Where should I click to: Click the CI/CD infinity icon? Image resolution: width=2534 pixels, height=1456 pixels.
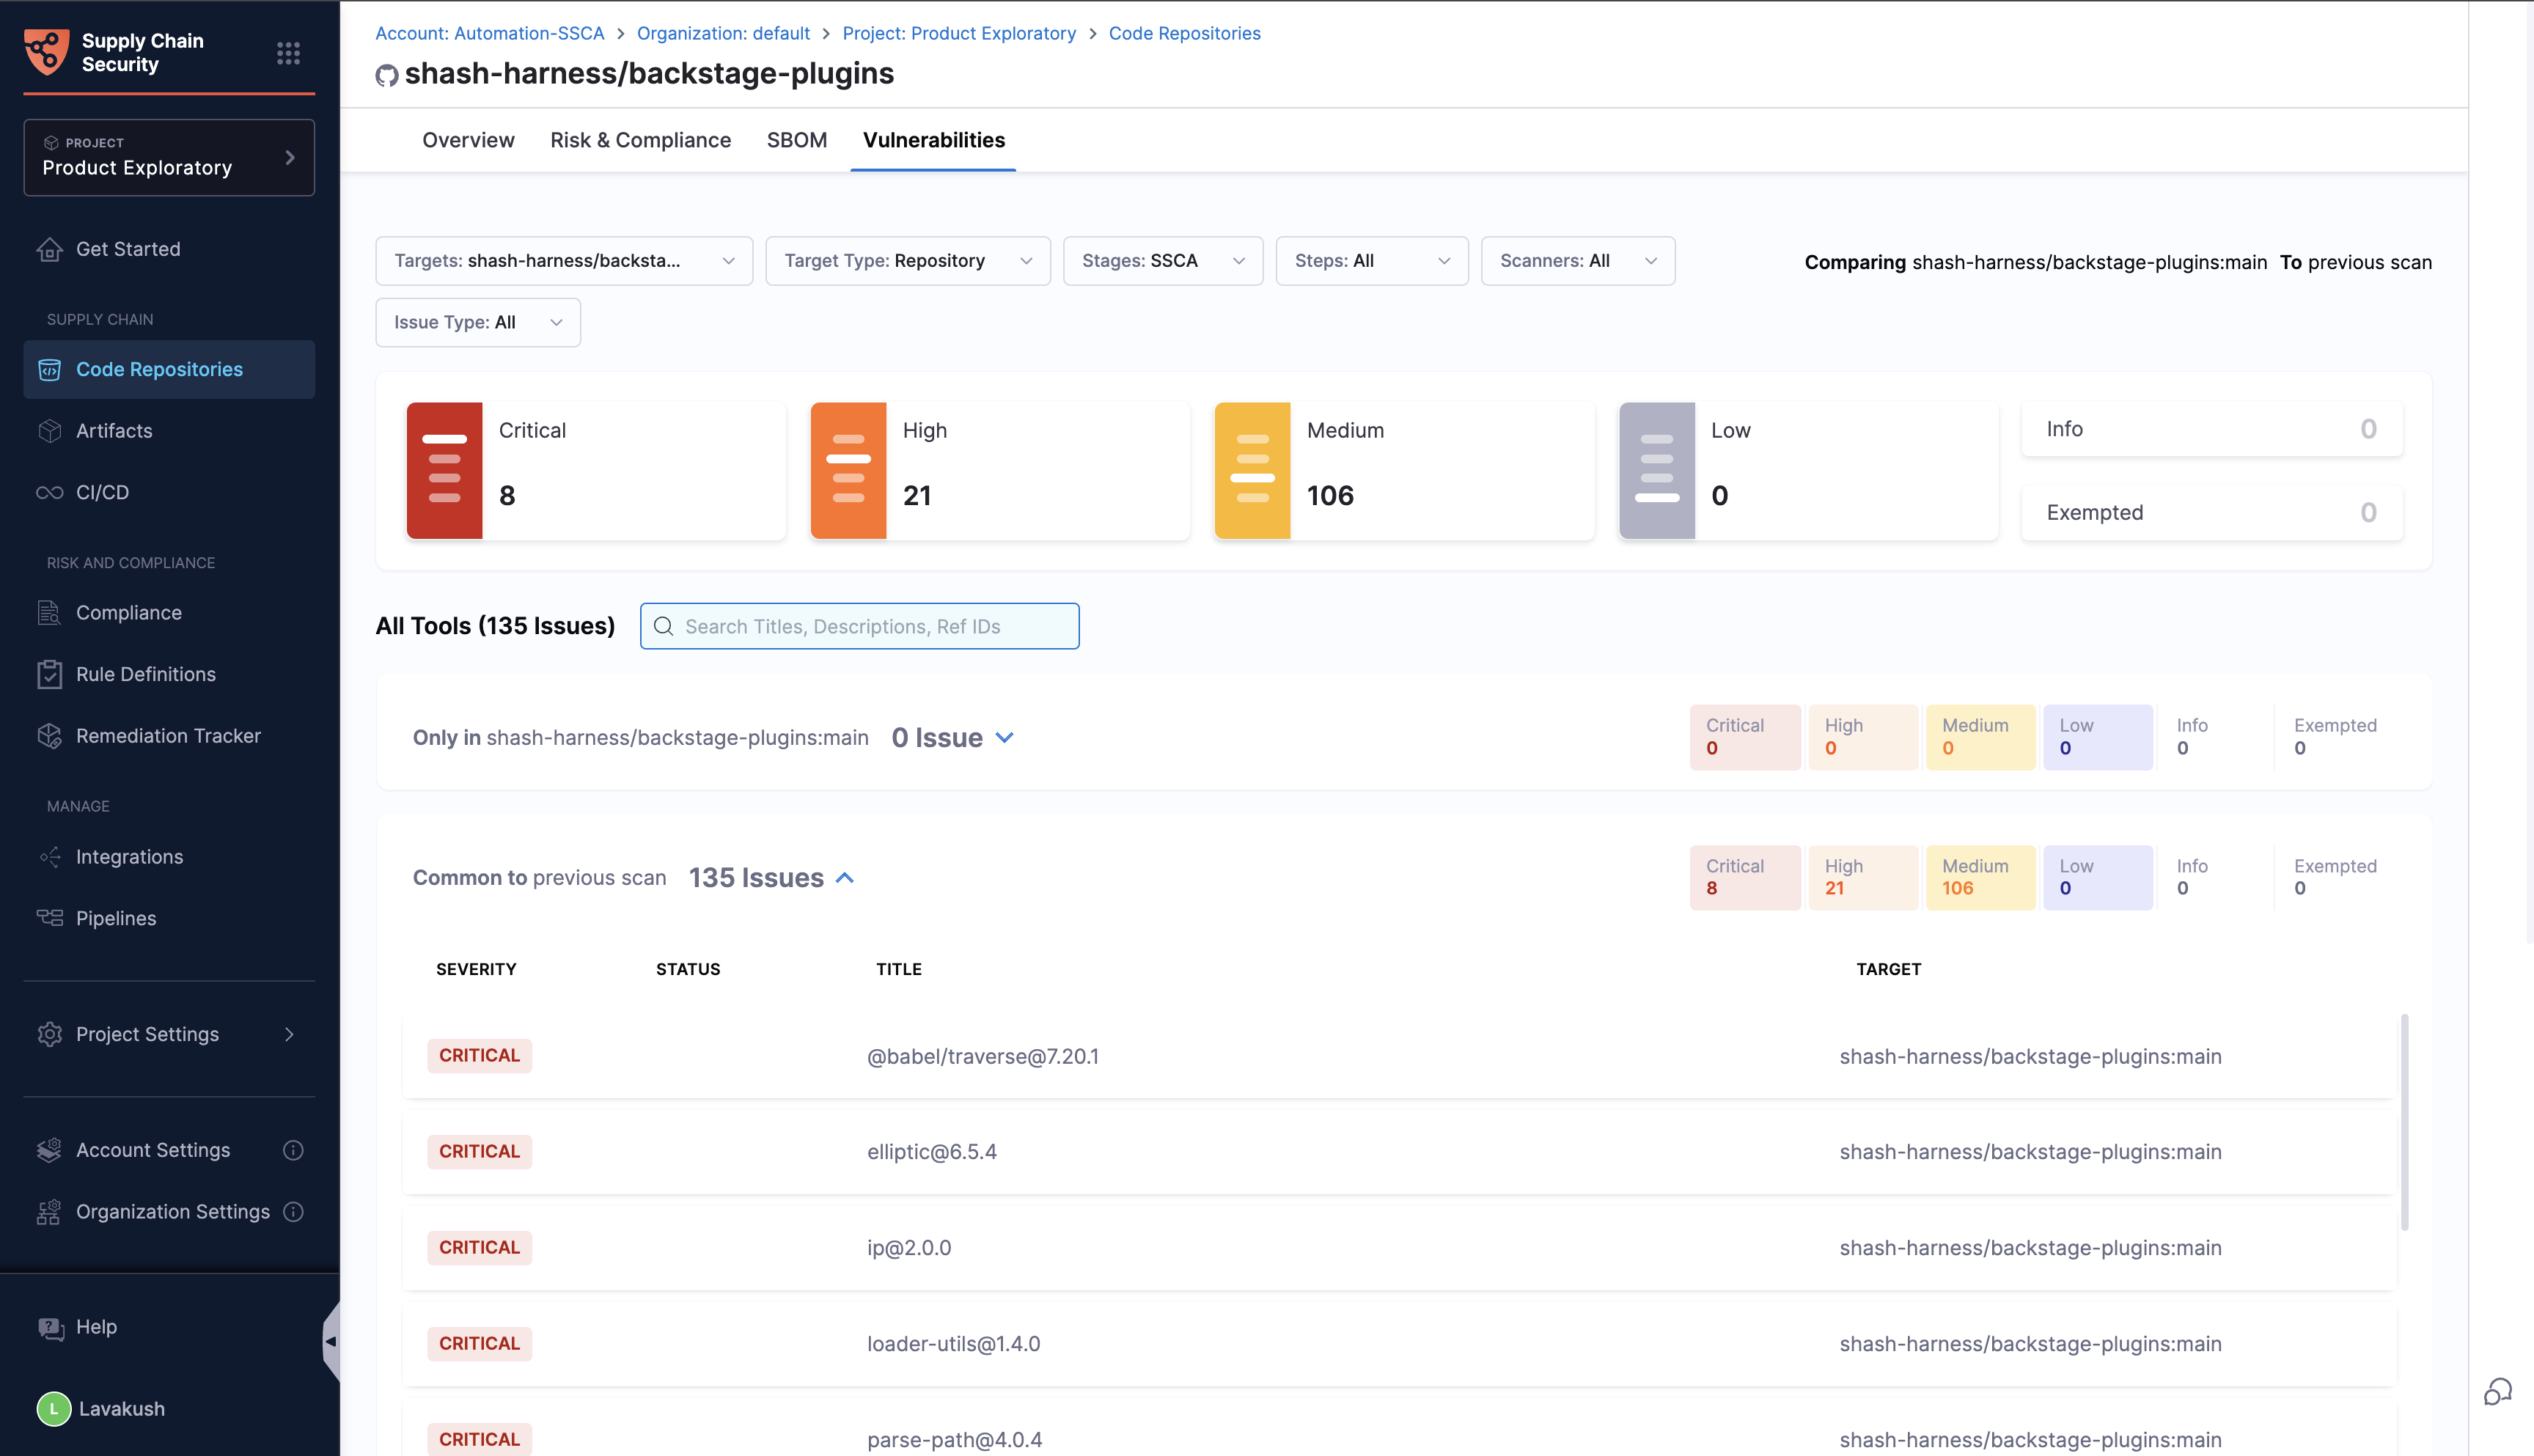point(49,492)
